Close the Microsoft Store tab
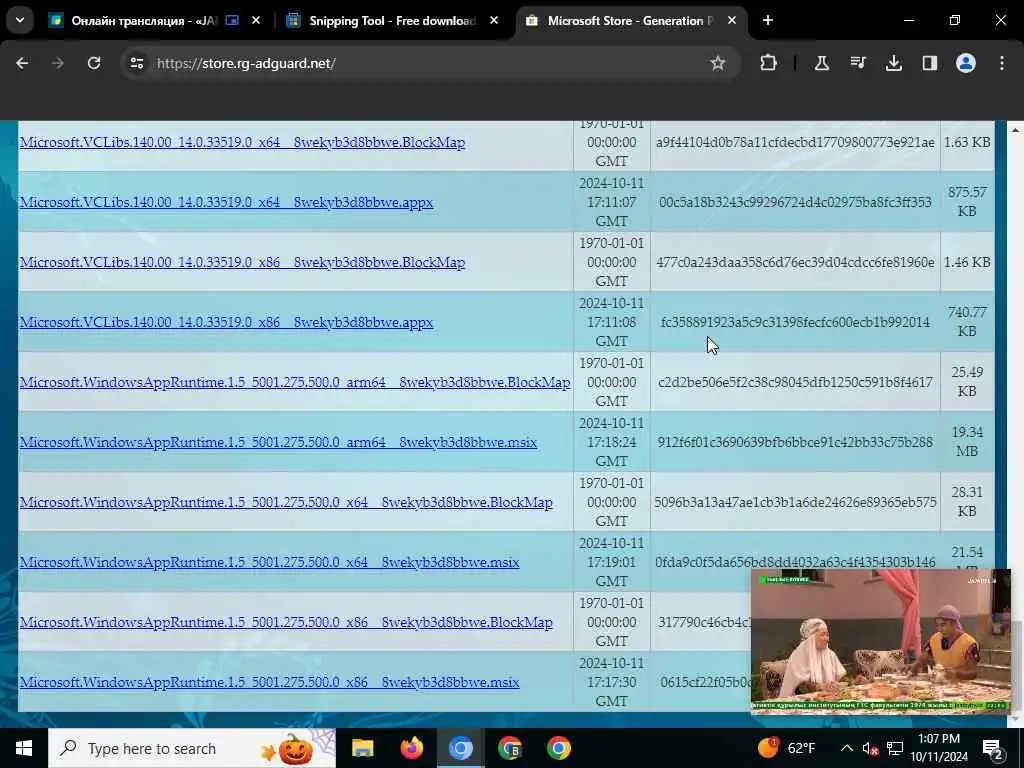 [732, 21]
